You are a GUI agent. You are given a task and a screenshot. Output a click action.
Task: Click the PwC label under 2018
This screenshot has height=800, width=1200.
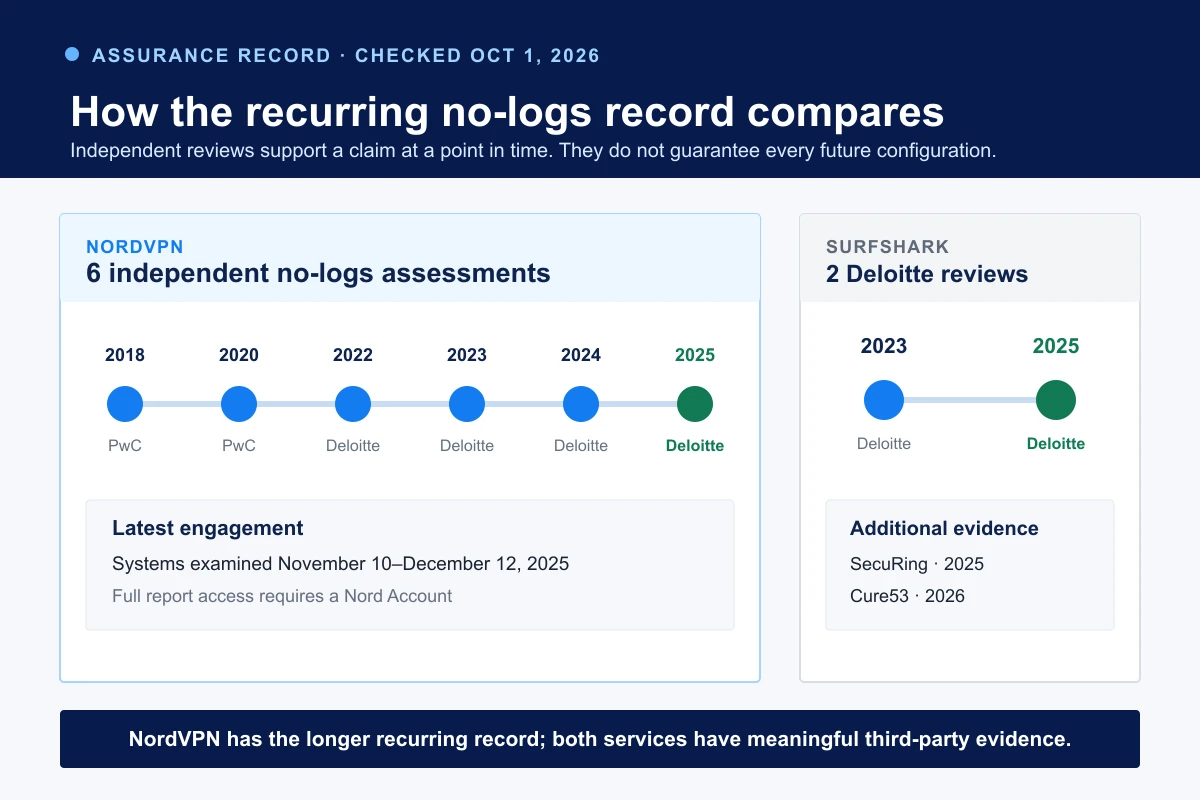pos(125,446)
